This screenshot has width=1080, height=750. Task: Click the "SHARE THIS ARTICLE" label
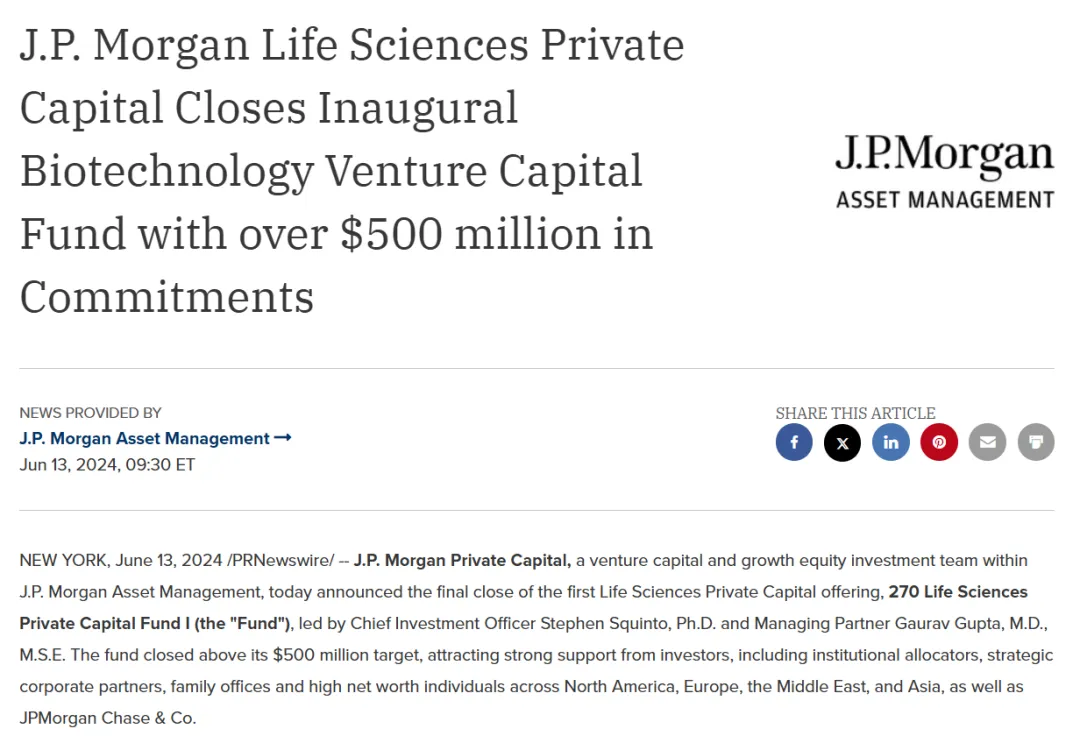[x=855, y=413]
